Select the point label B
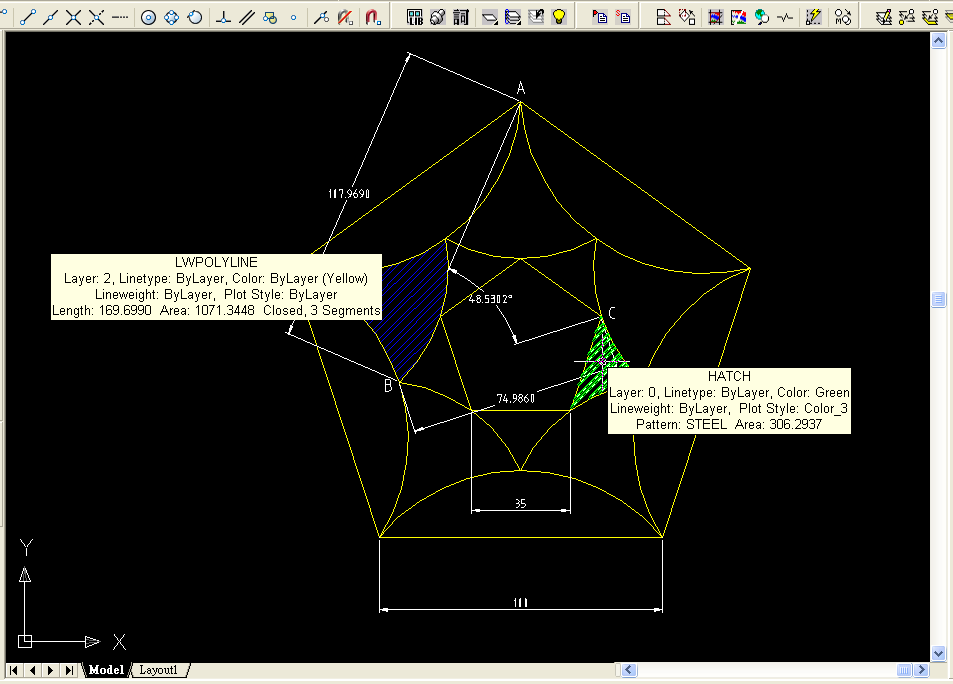The width and height of the screenshot is (953, 684). (x=388, y=385)
